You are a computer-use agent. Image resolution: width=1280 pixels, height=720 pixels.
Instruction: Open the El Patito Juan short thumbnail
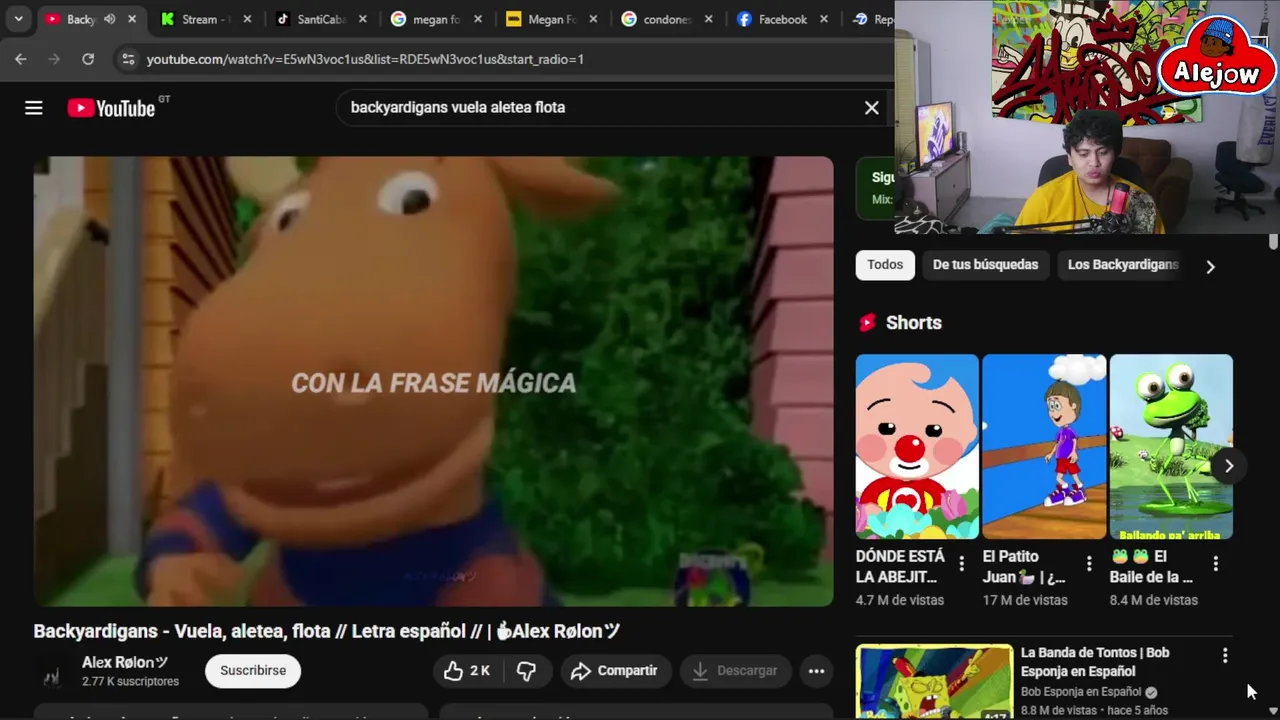click(x=1044, y=446)
